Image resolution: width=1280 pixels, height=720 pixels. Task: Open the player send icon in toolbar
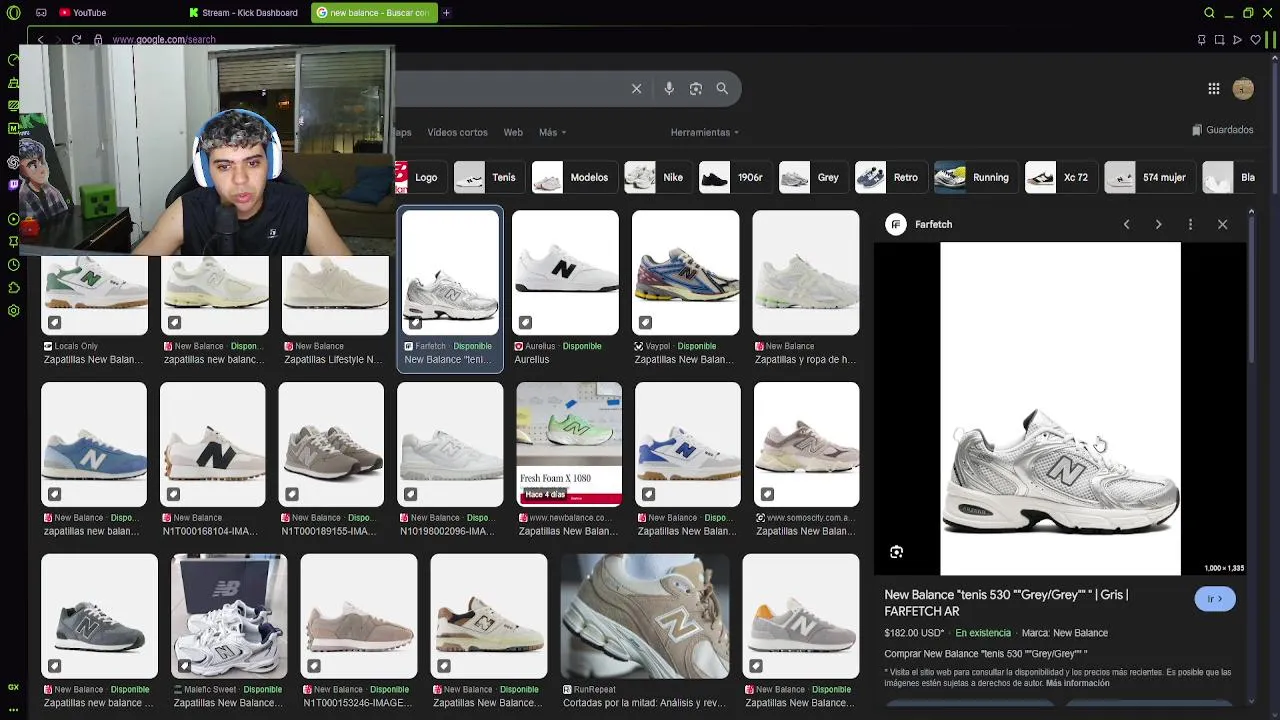(x=1237, y=40)
